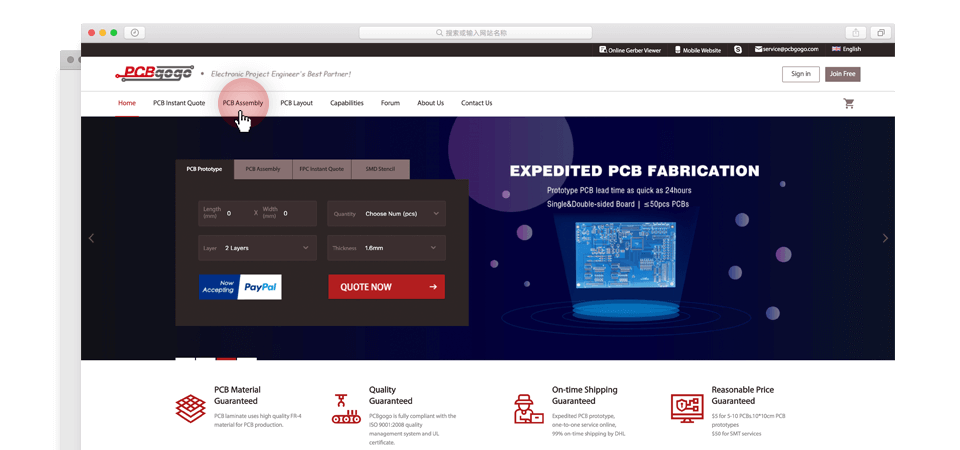Click the Mobile Website phone icon
This screenshot has width=960, height=450.
click(678, 49)
